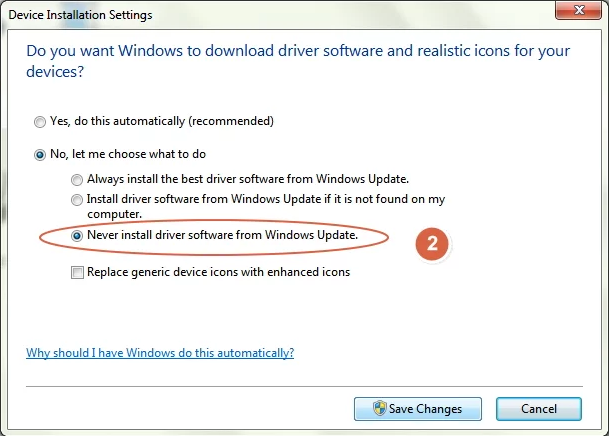Screen dimensions: 609x436
Task: Click the 'Always install the best driver software' label text
Action: (x=248, y=179)
